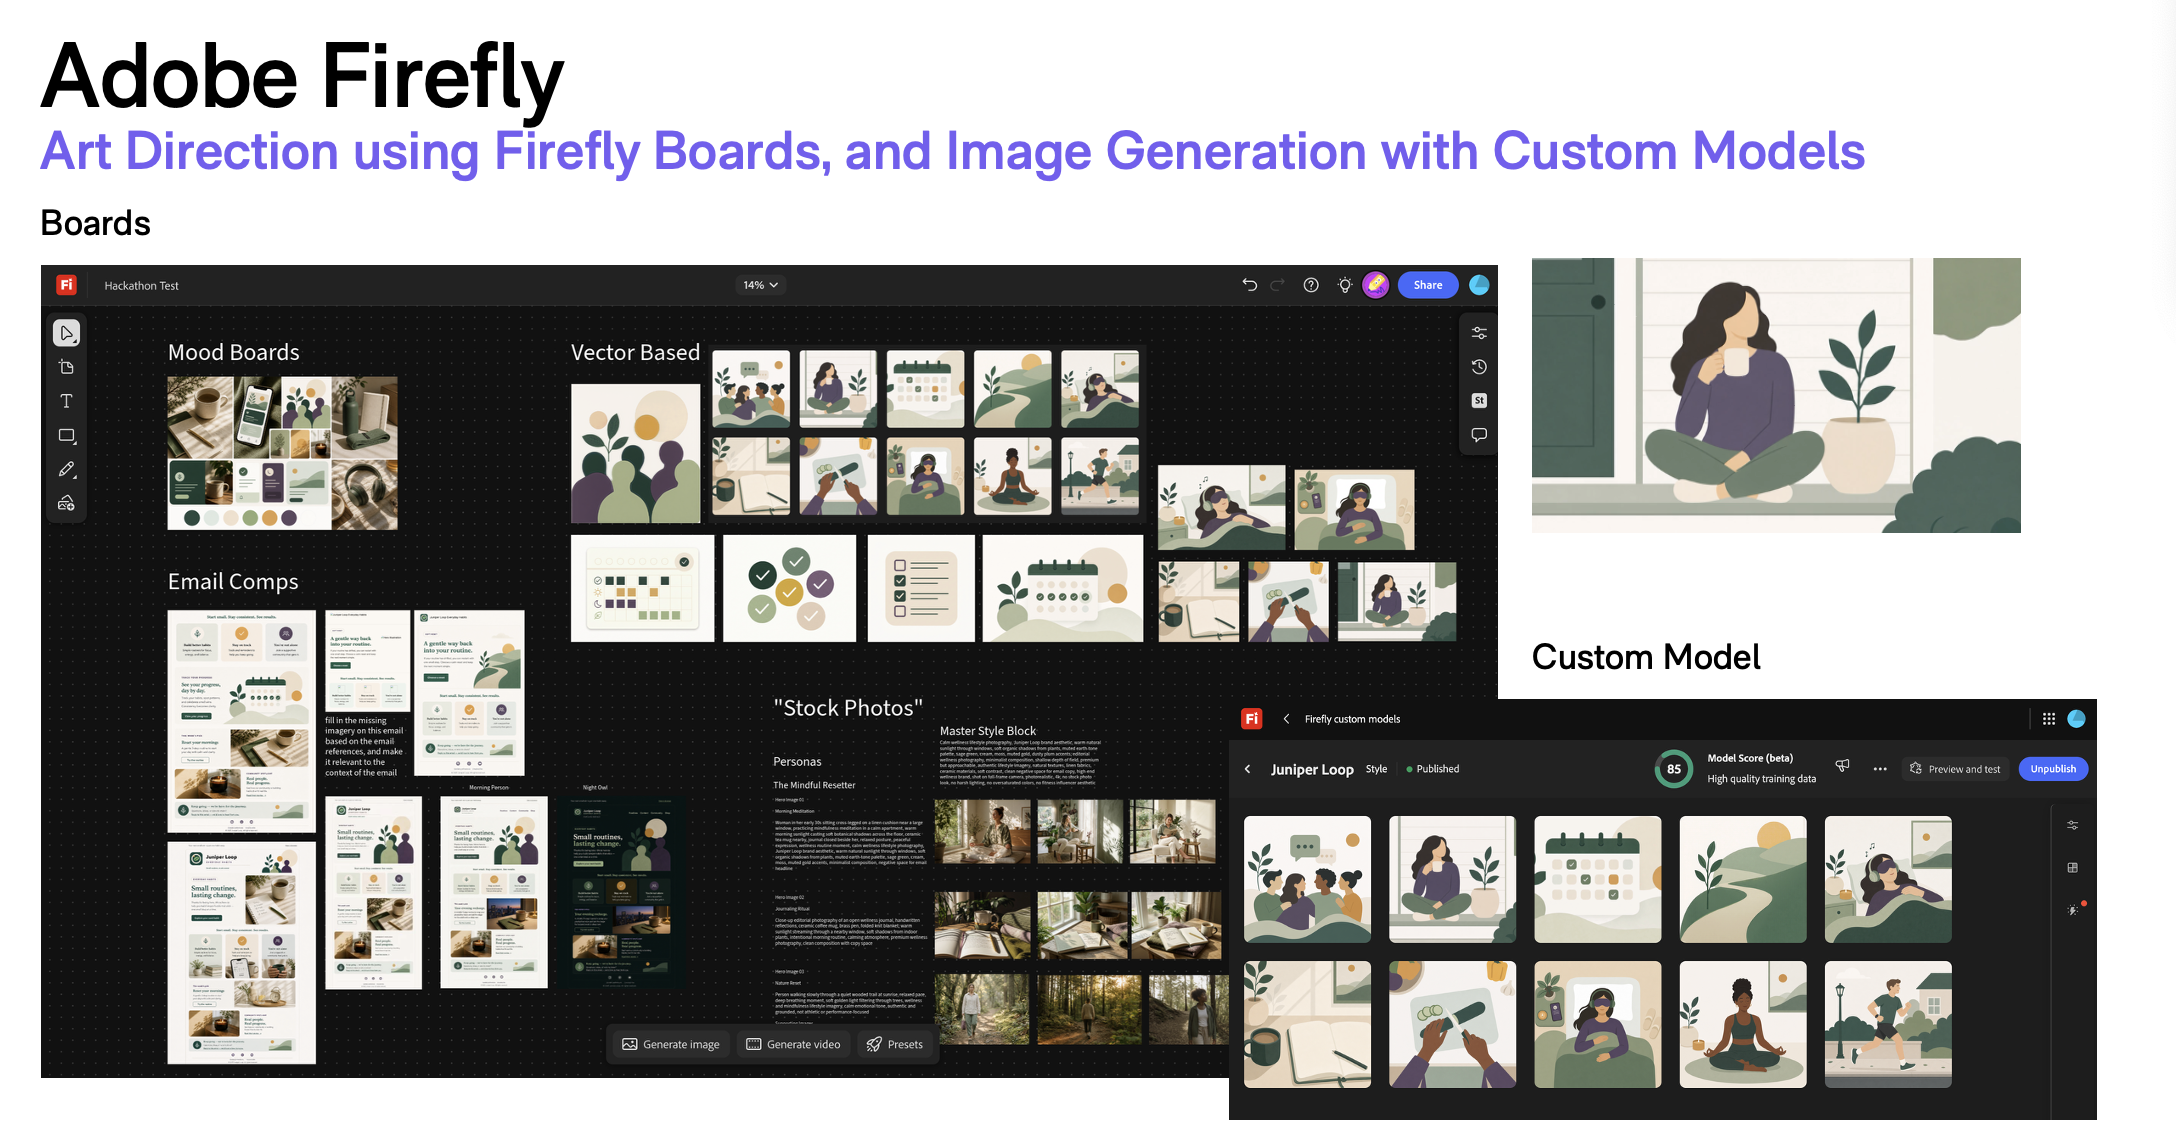Click the Preview and test button
The width and height of the screenshot is (2176, 1138).
(x=1955, y=769)
